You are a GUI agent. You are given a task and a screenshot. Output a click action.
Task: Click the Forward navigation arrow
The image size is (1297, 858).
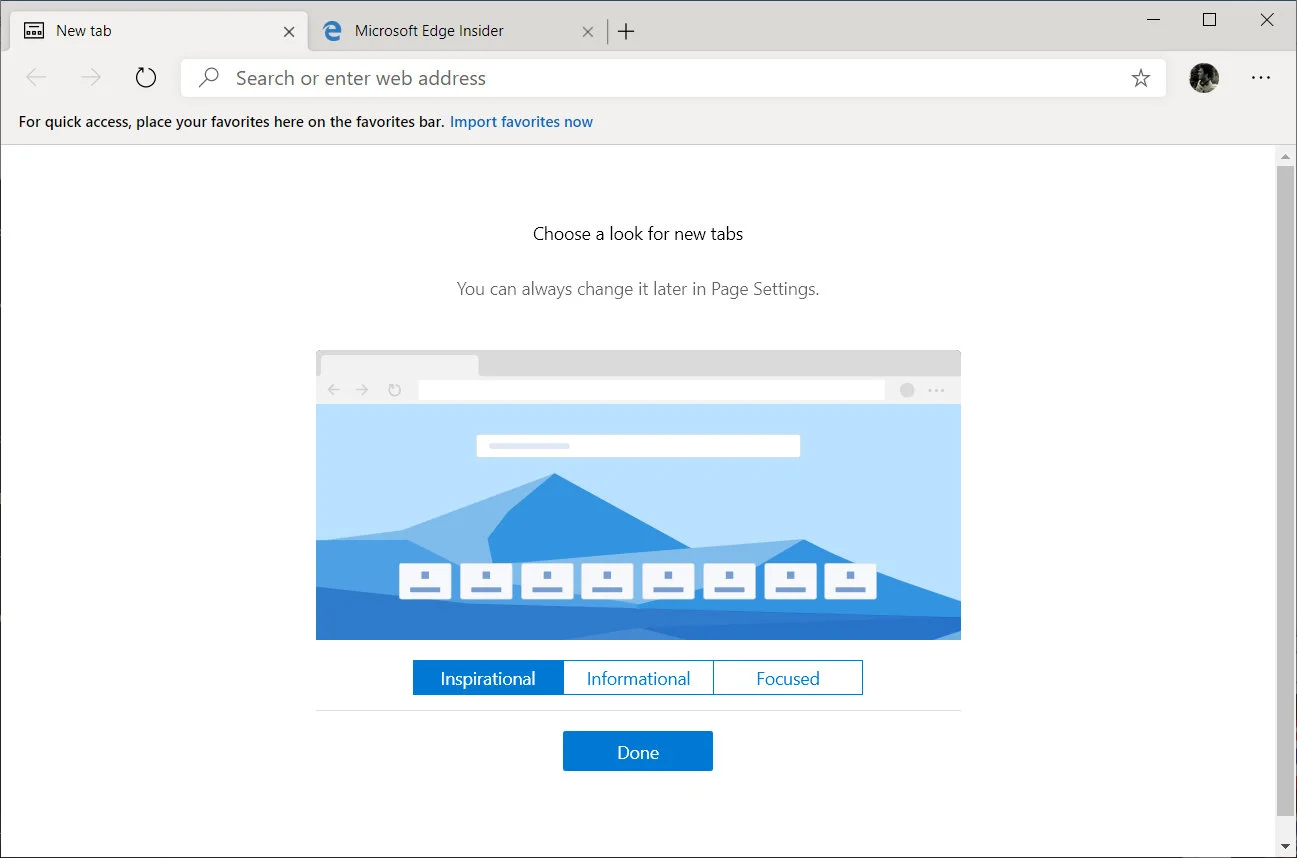point(91,78)
